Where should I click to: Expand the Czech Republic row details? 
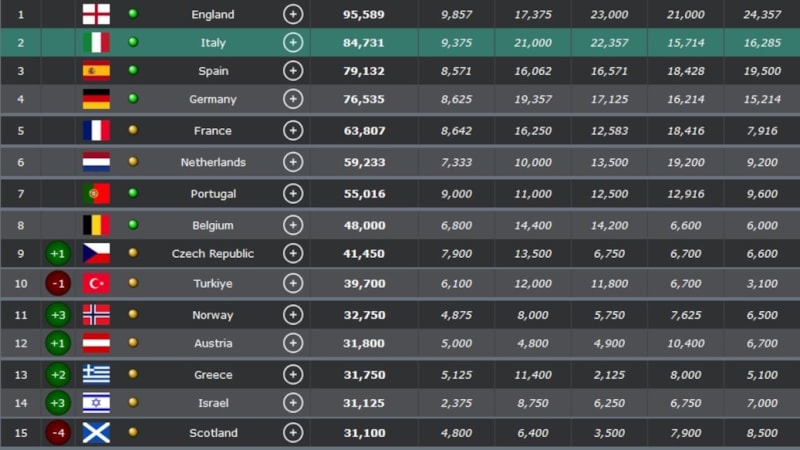tap(292, 253)
